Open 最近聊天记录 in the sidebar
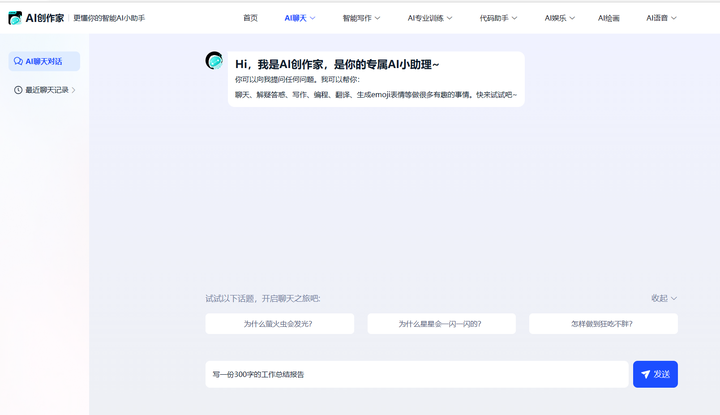 click(44, 90)
